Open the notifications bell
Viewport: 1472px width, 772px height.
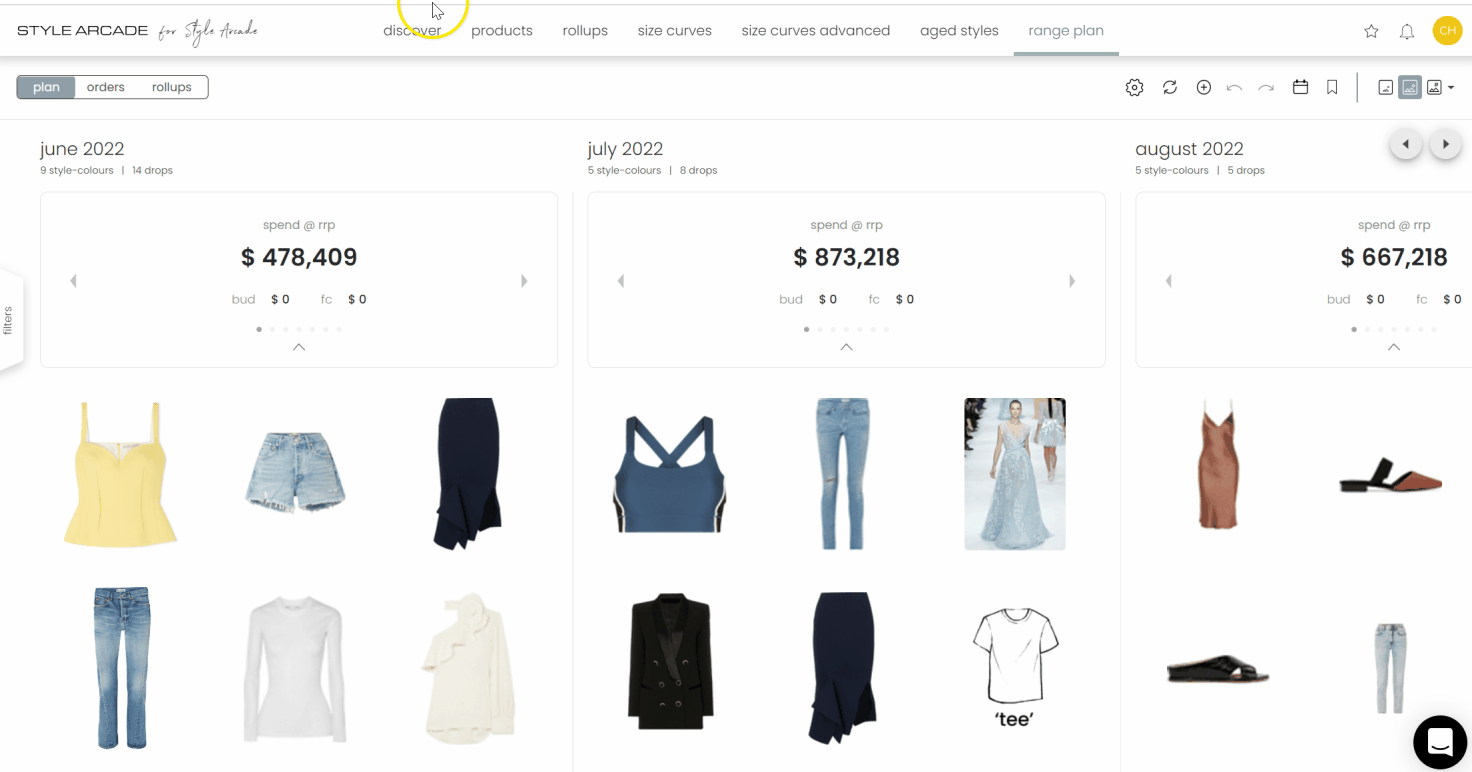pos(1407,31)
